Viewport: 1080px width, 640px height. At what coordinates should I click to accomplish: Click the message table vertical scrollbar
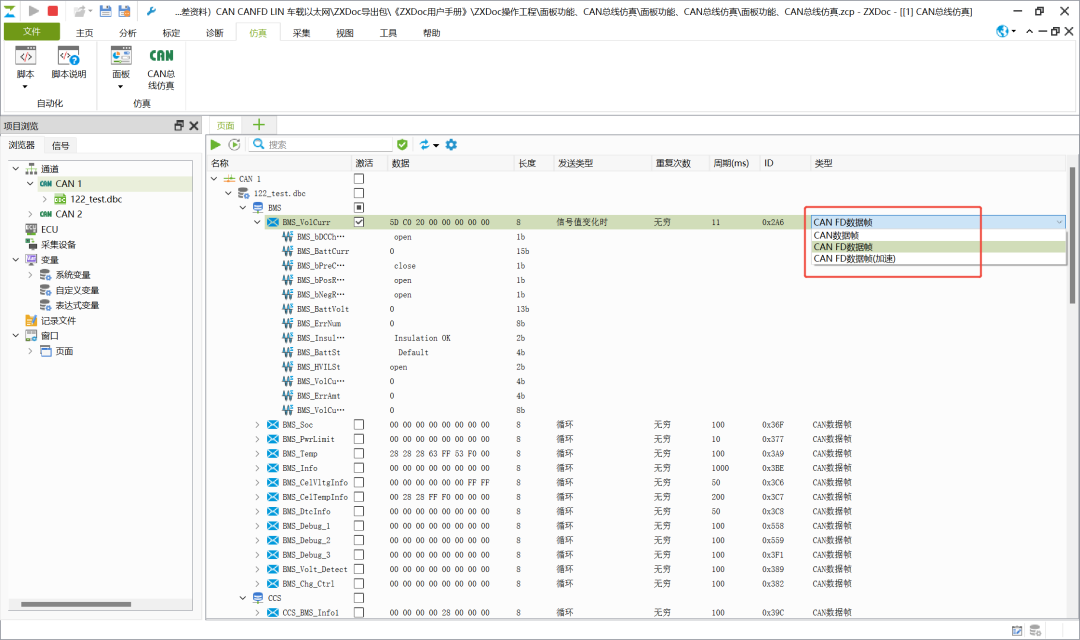(x=1072, y=234)
